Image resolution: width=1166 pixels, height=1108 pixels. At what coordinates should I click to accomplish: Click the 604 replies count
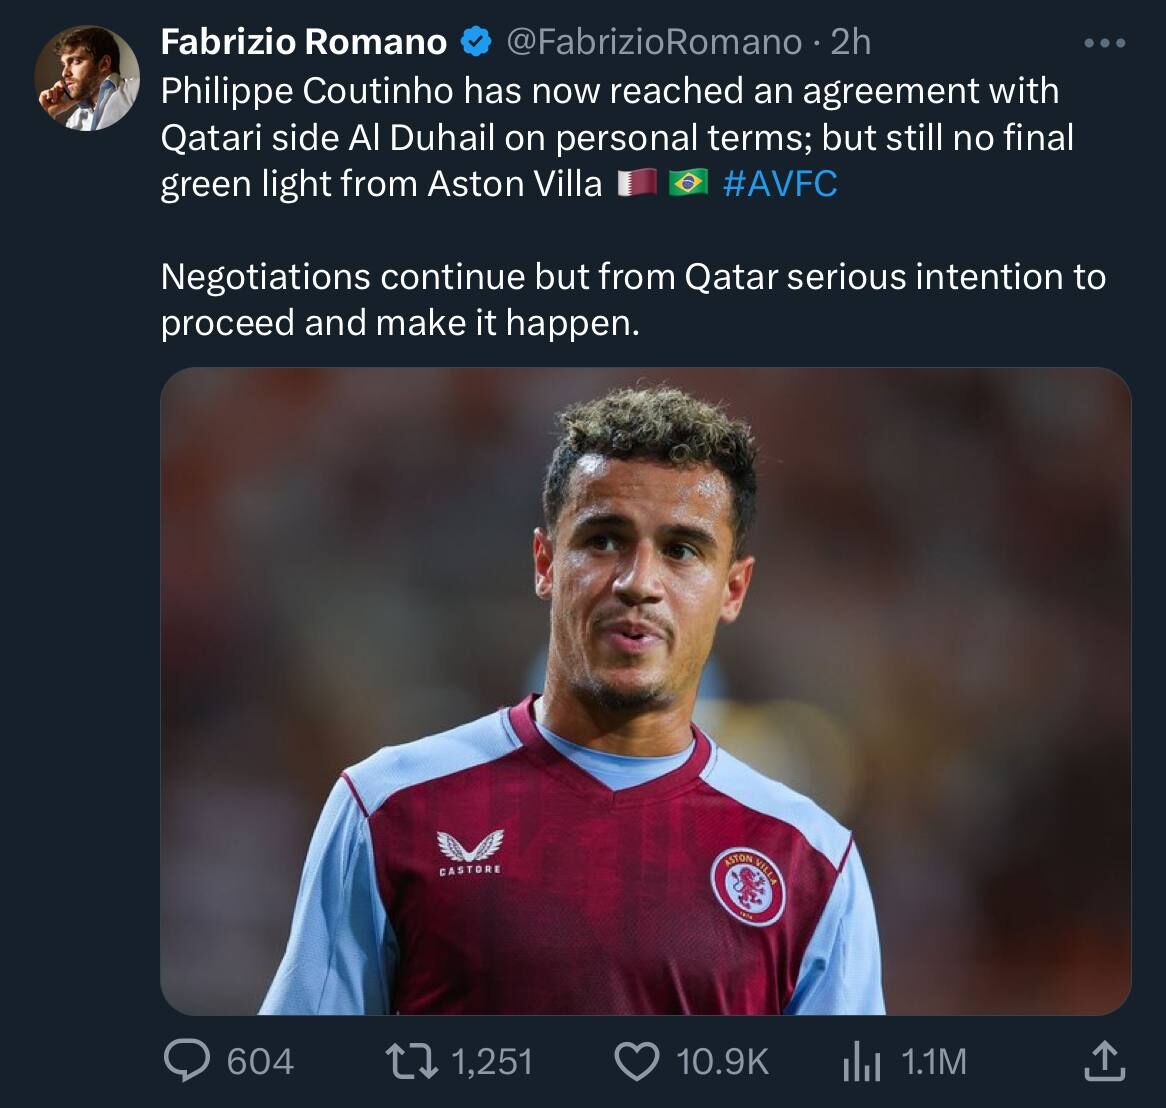click(260, 1061)
